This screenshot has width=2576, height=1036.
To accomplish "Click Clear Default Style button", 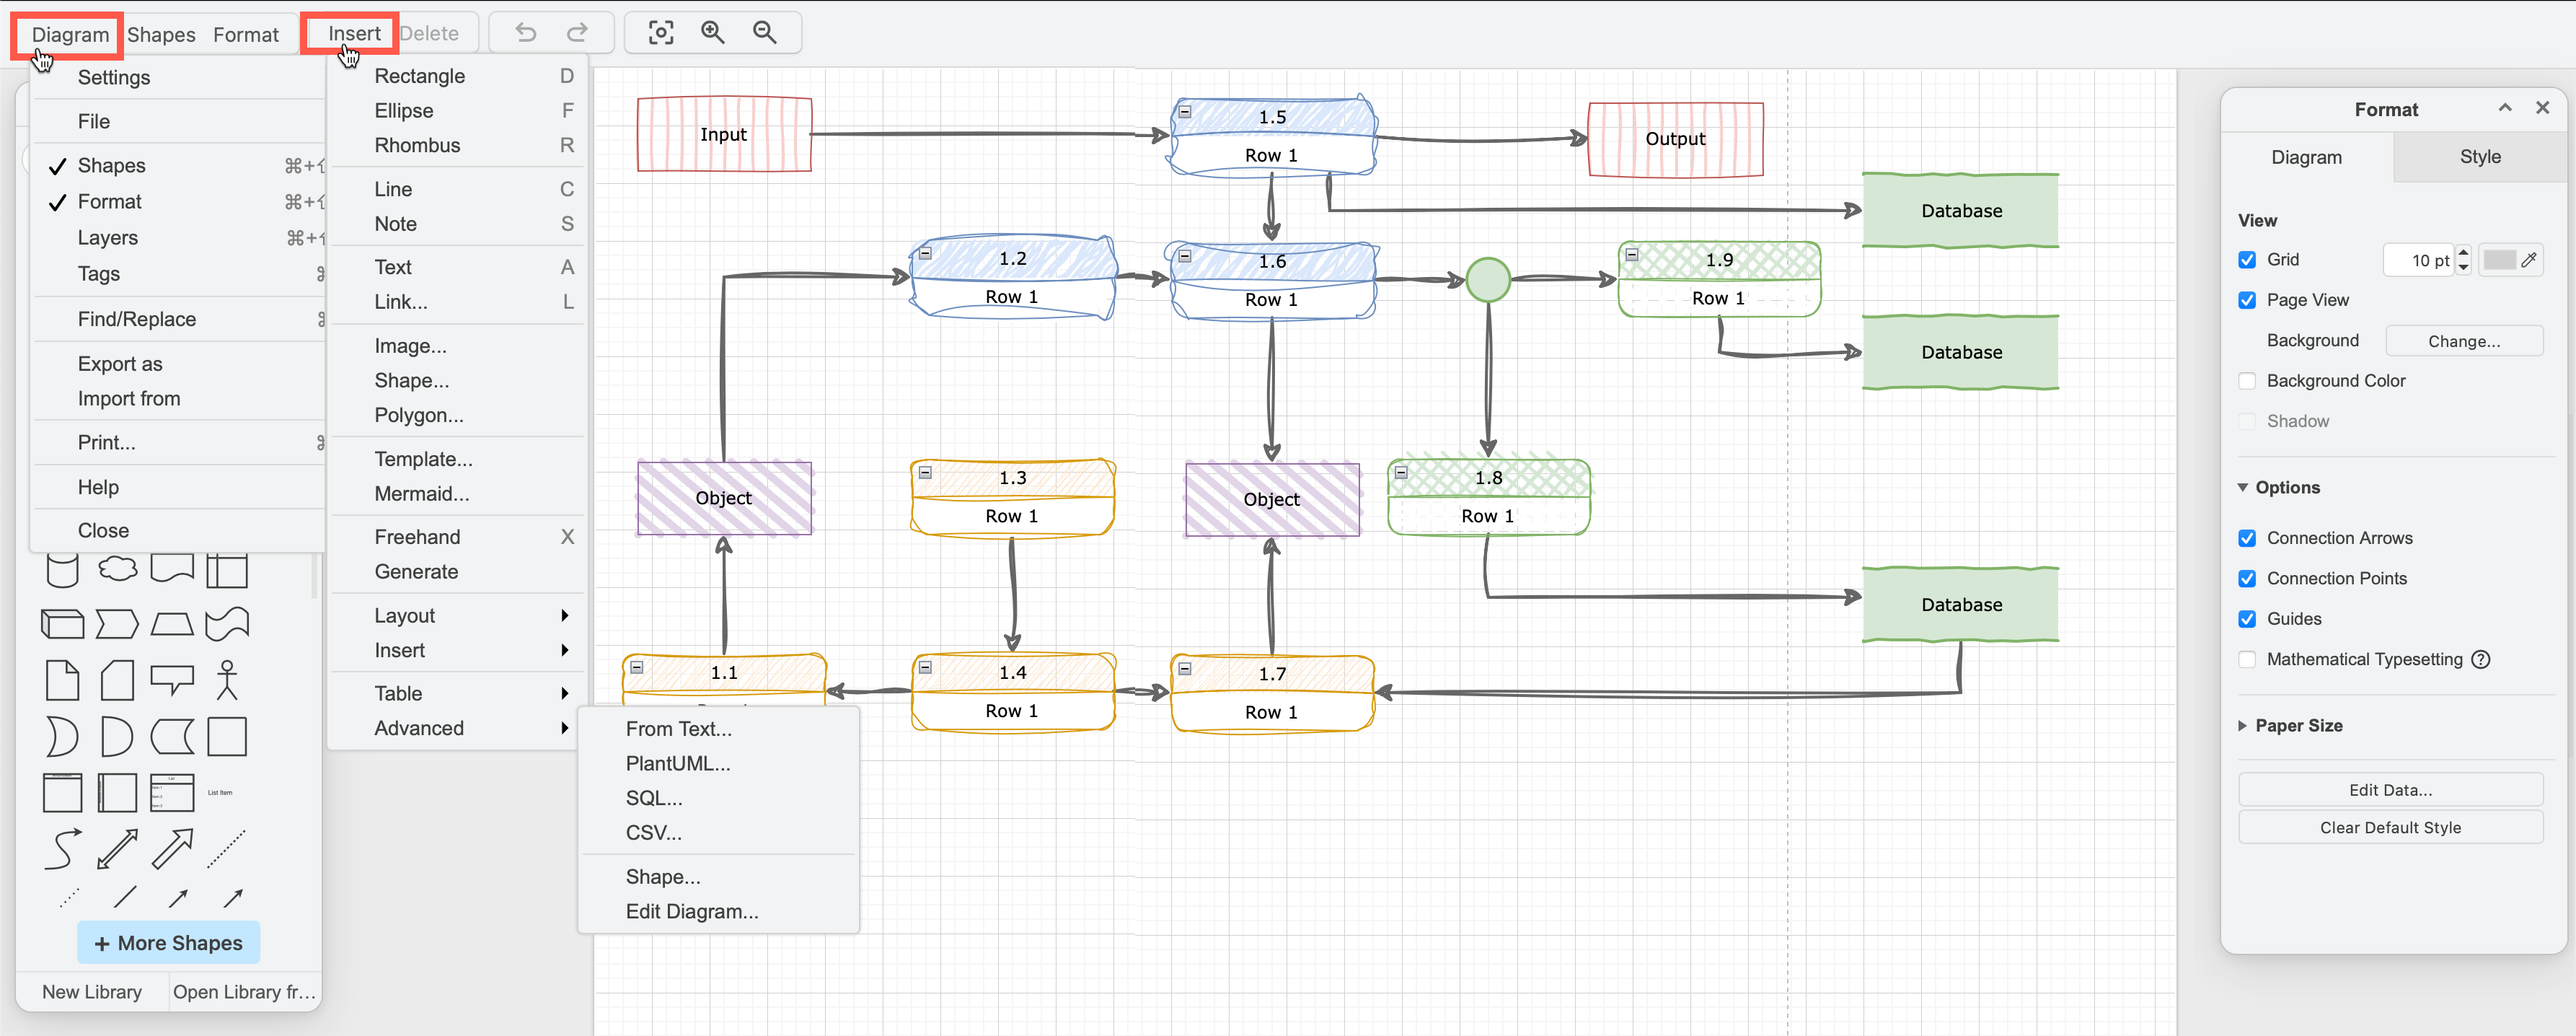I will click(2390, 827).
